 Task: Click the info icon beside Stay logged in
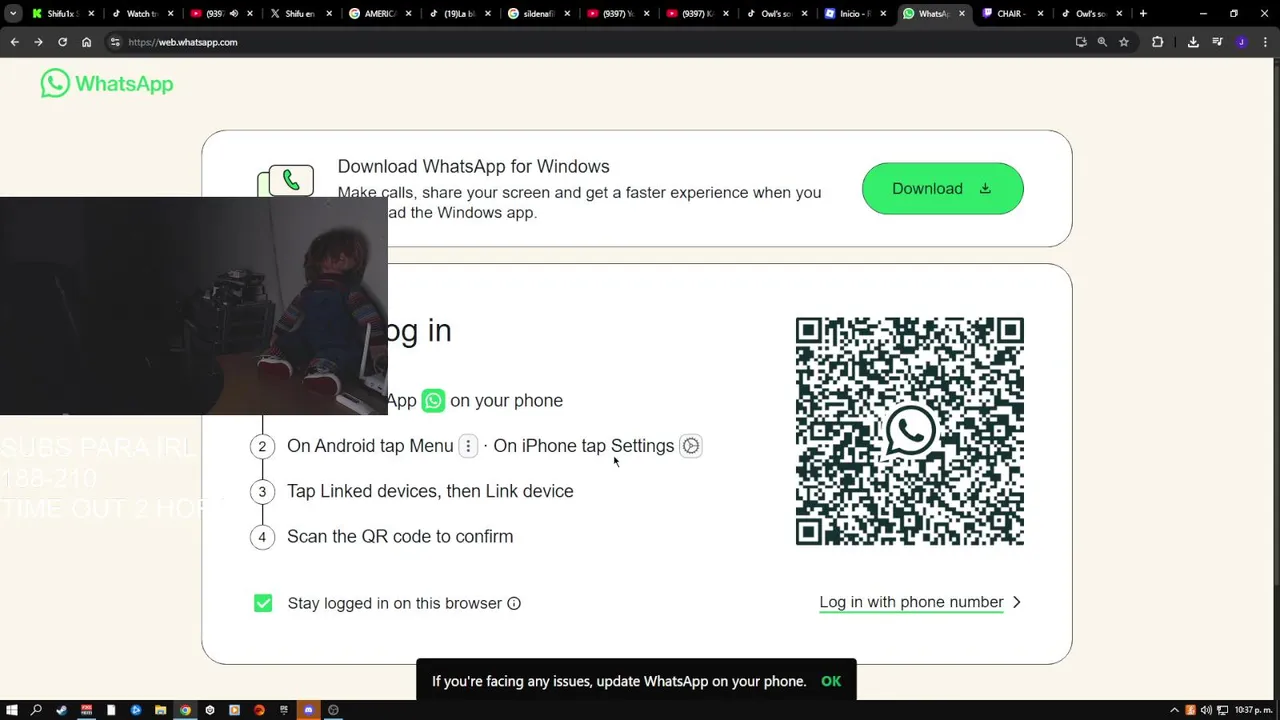(514, 603)
